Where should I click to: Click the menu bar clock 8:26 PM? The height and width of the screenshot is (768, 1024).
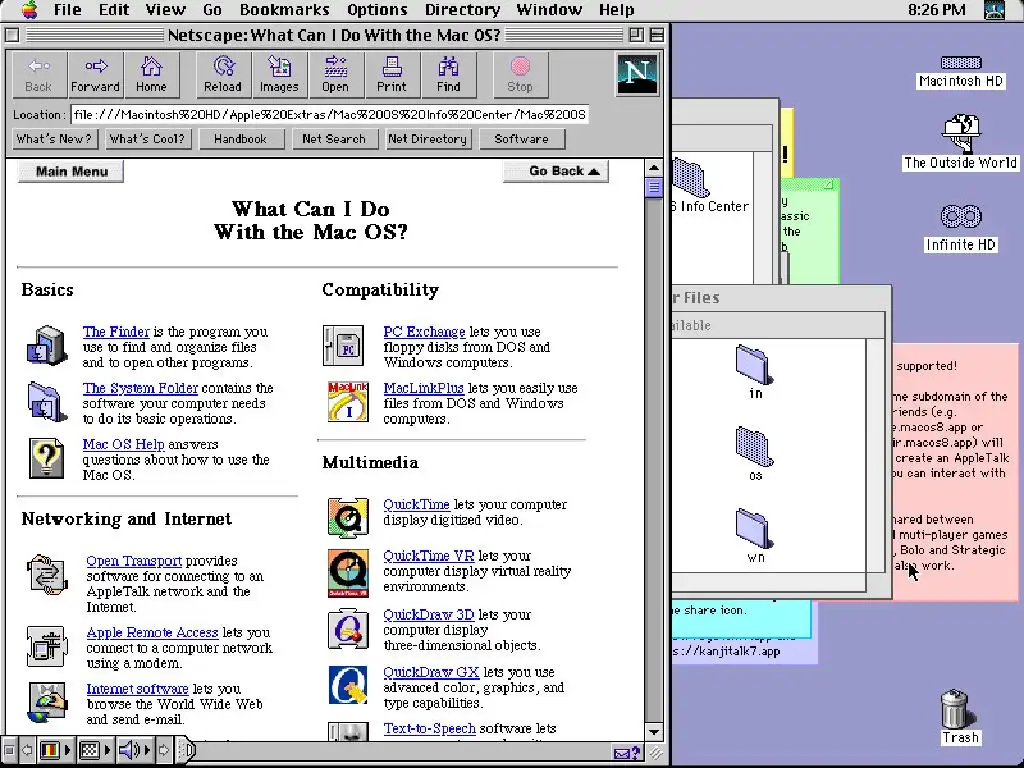pos(936,10)
